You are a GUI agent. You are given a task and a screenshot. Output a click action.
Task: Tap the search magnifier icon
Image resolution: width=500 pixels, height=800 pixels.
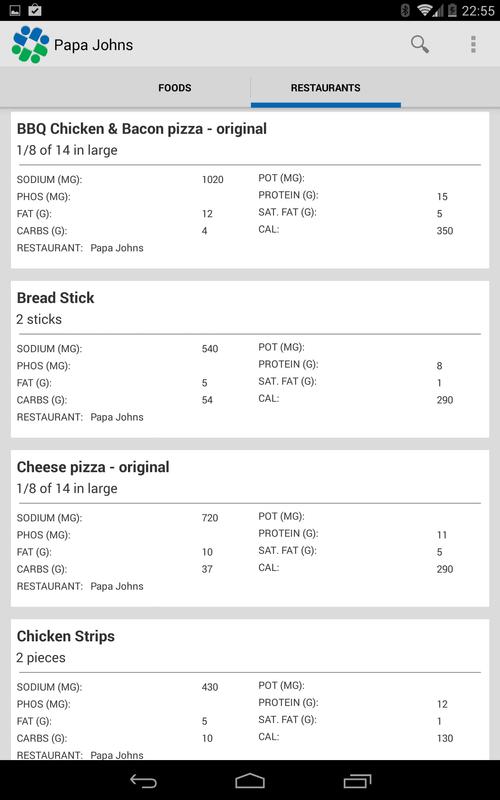tap(419, 44)
